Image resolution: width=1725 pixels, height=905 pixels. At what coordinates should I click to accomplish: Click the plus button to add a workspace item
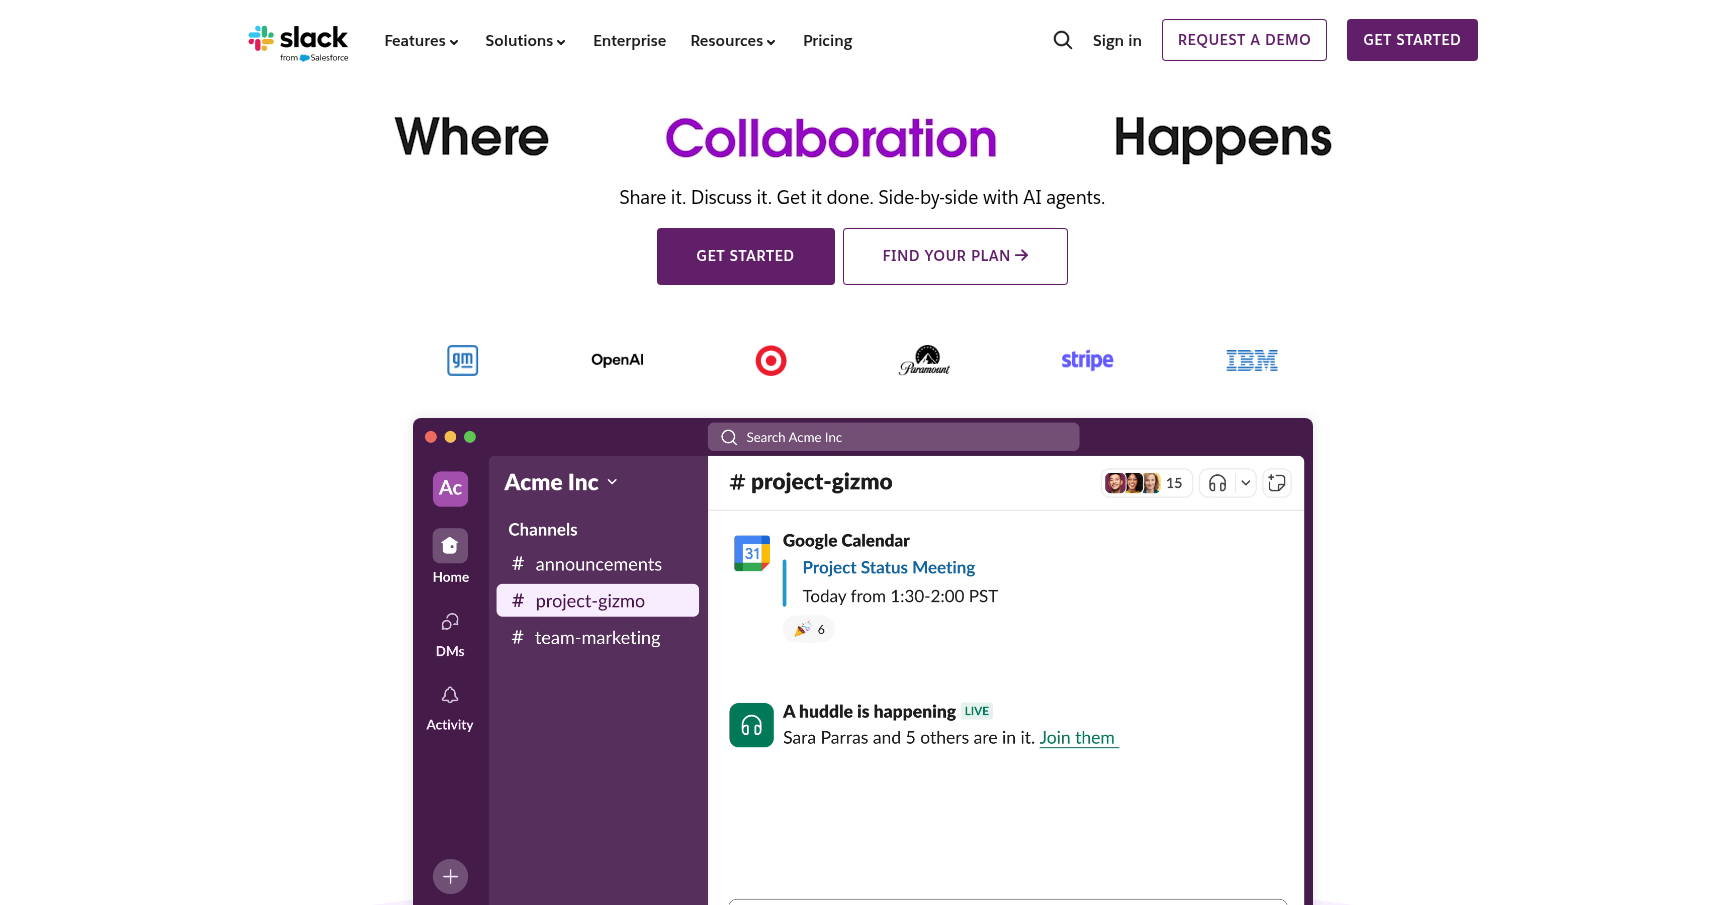(450, 876)
